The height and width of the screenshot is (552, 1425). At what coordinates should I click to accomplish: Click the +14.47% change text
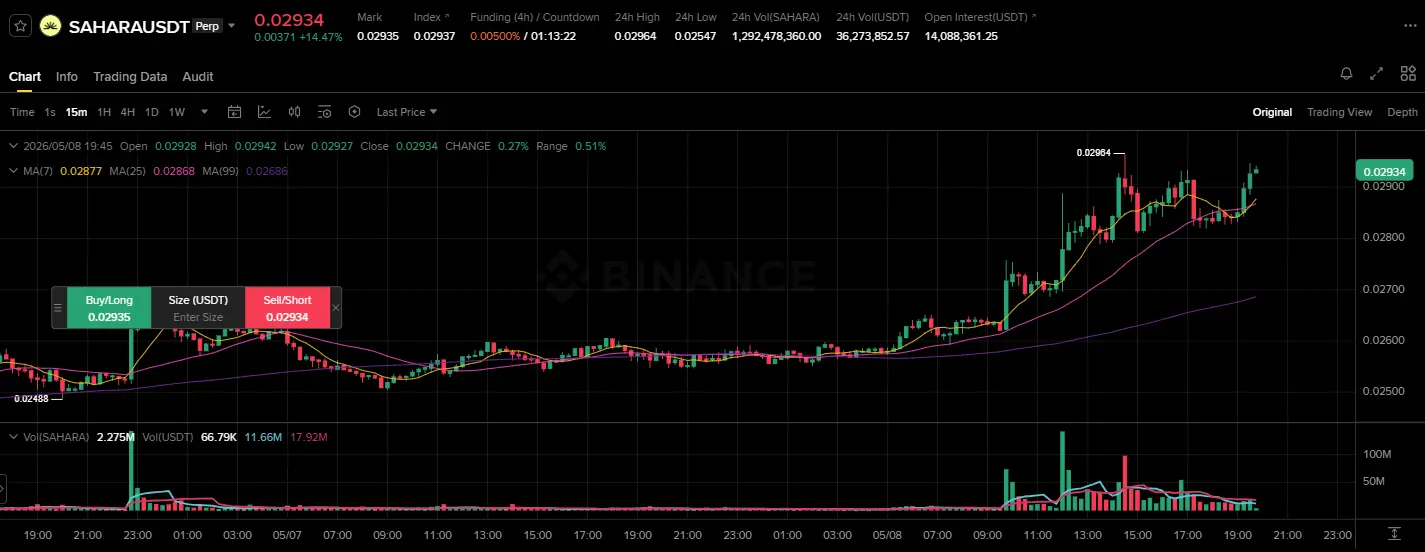point(321,37)
